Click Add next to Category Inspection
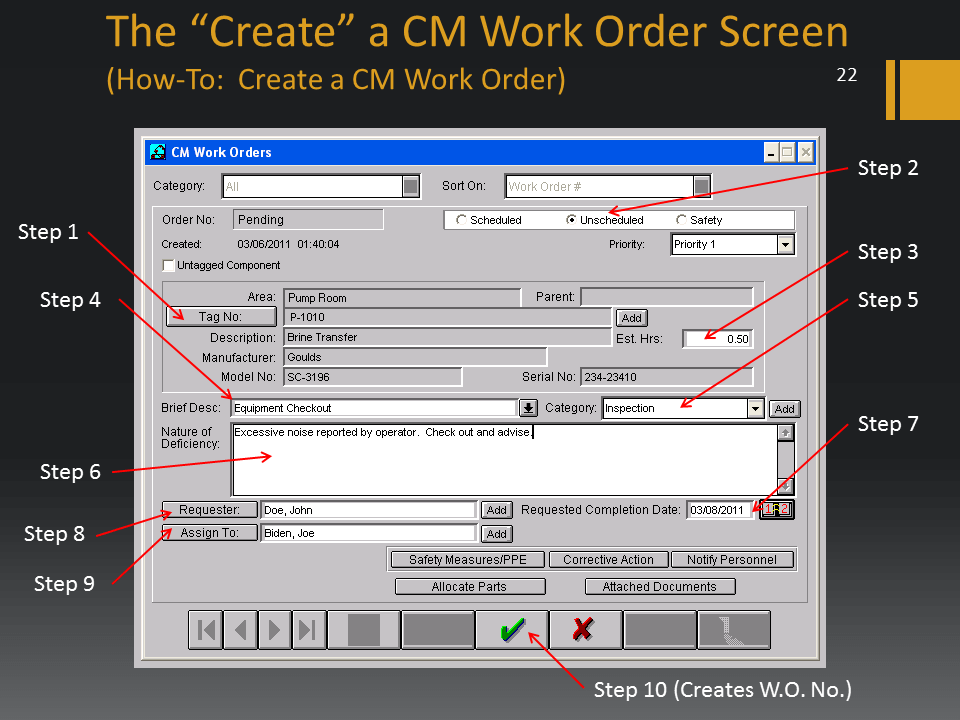Image resolution: width=960 pixels, height=720 pixels. pos(784,409)
